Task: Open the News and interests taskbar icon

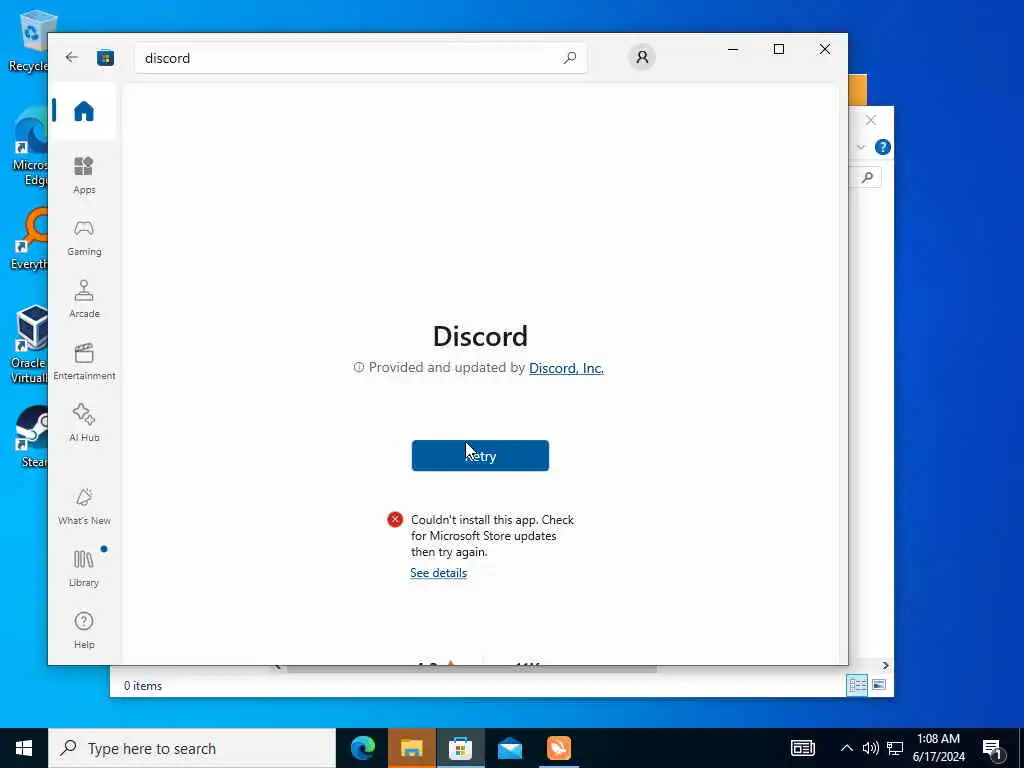Action: [803, 748]
